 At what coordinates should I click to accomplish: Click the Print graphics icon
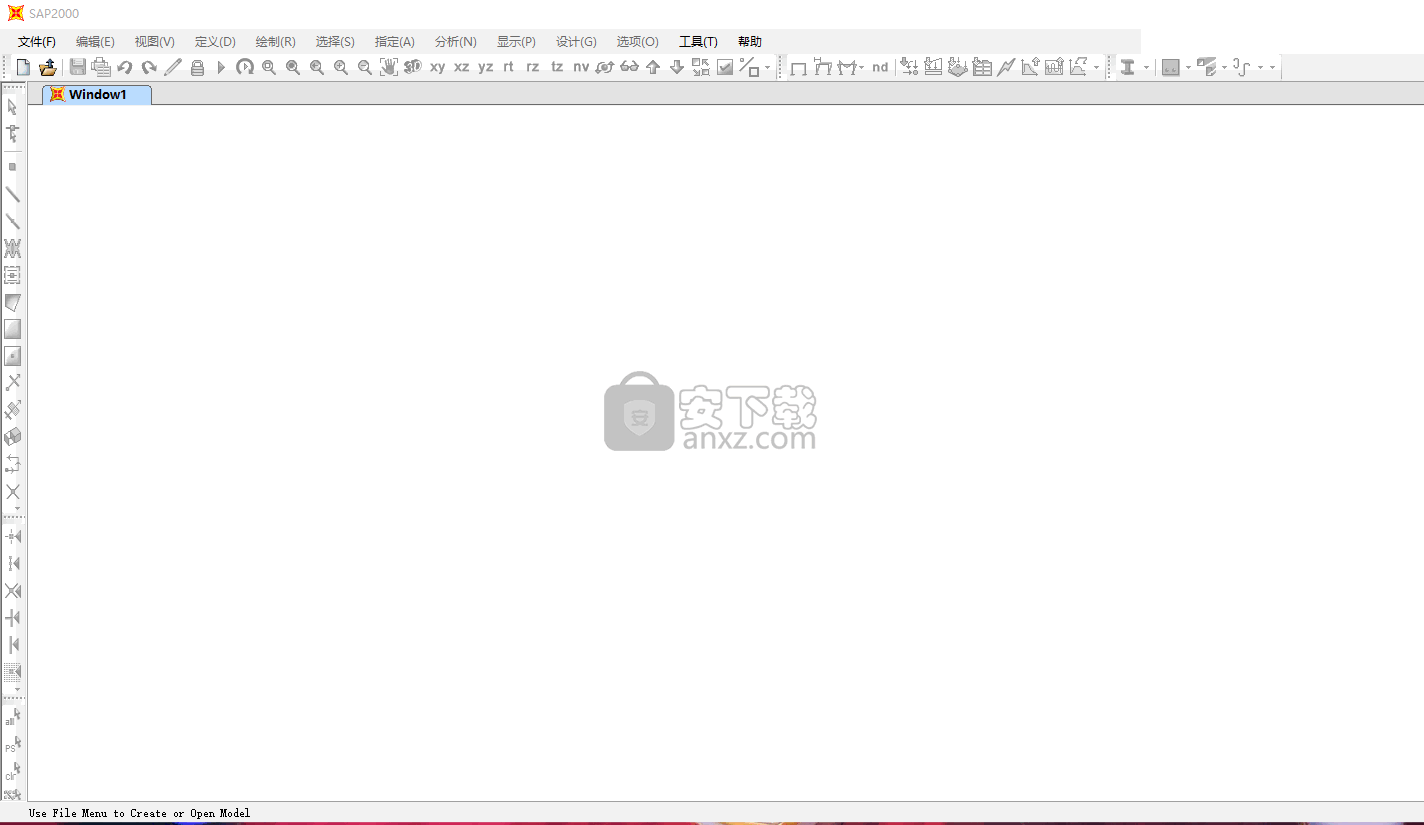(101, 67)
